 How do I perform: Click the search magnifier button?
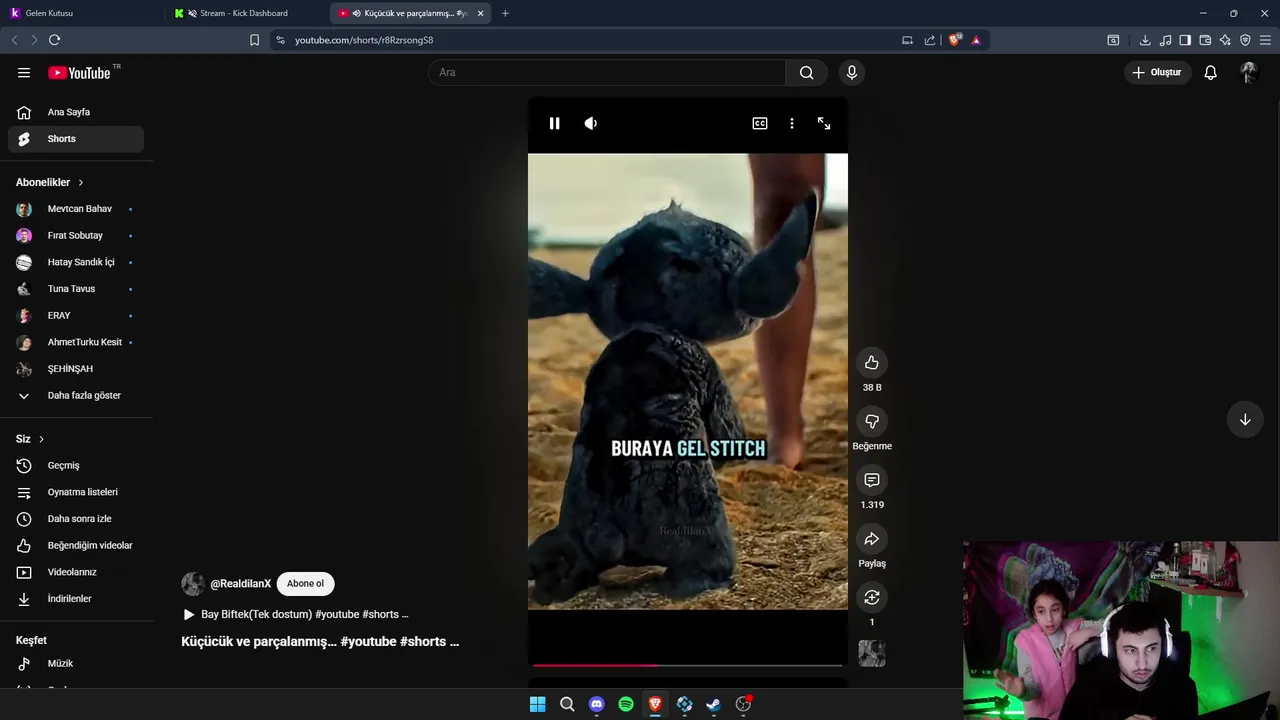(x=806, y=72)
